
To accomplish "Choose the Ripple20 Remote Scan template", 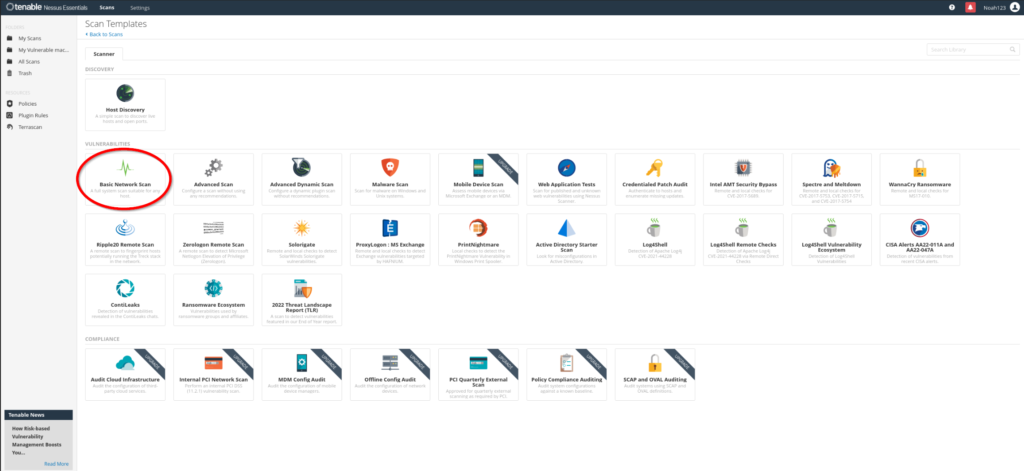I will 125,239.
